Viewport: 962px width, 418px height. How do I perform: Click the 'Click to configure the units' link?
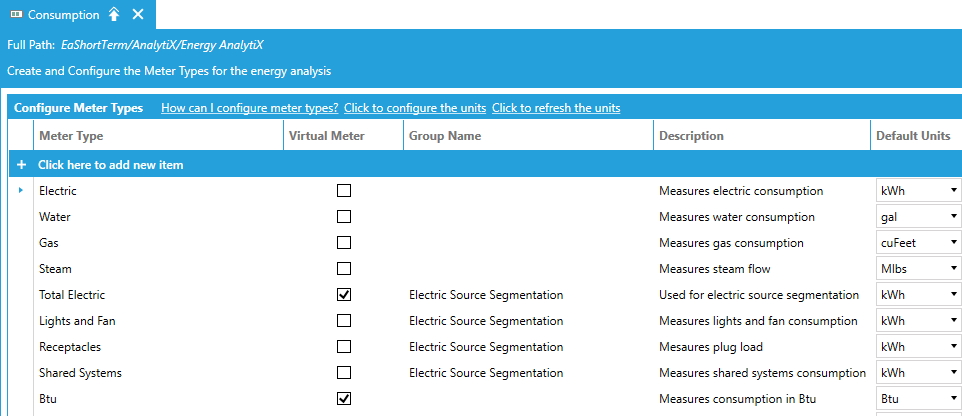click(415, 108)
